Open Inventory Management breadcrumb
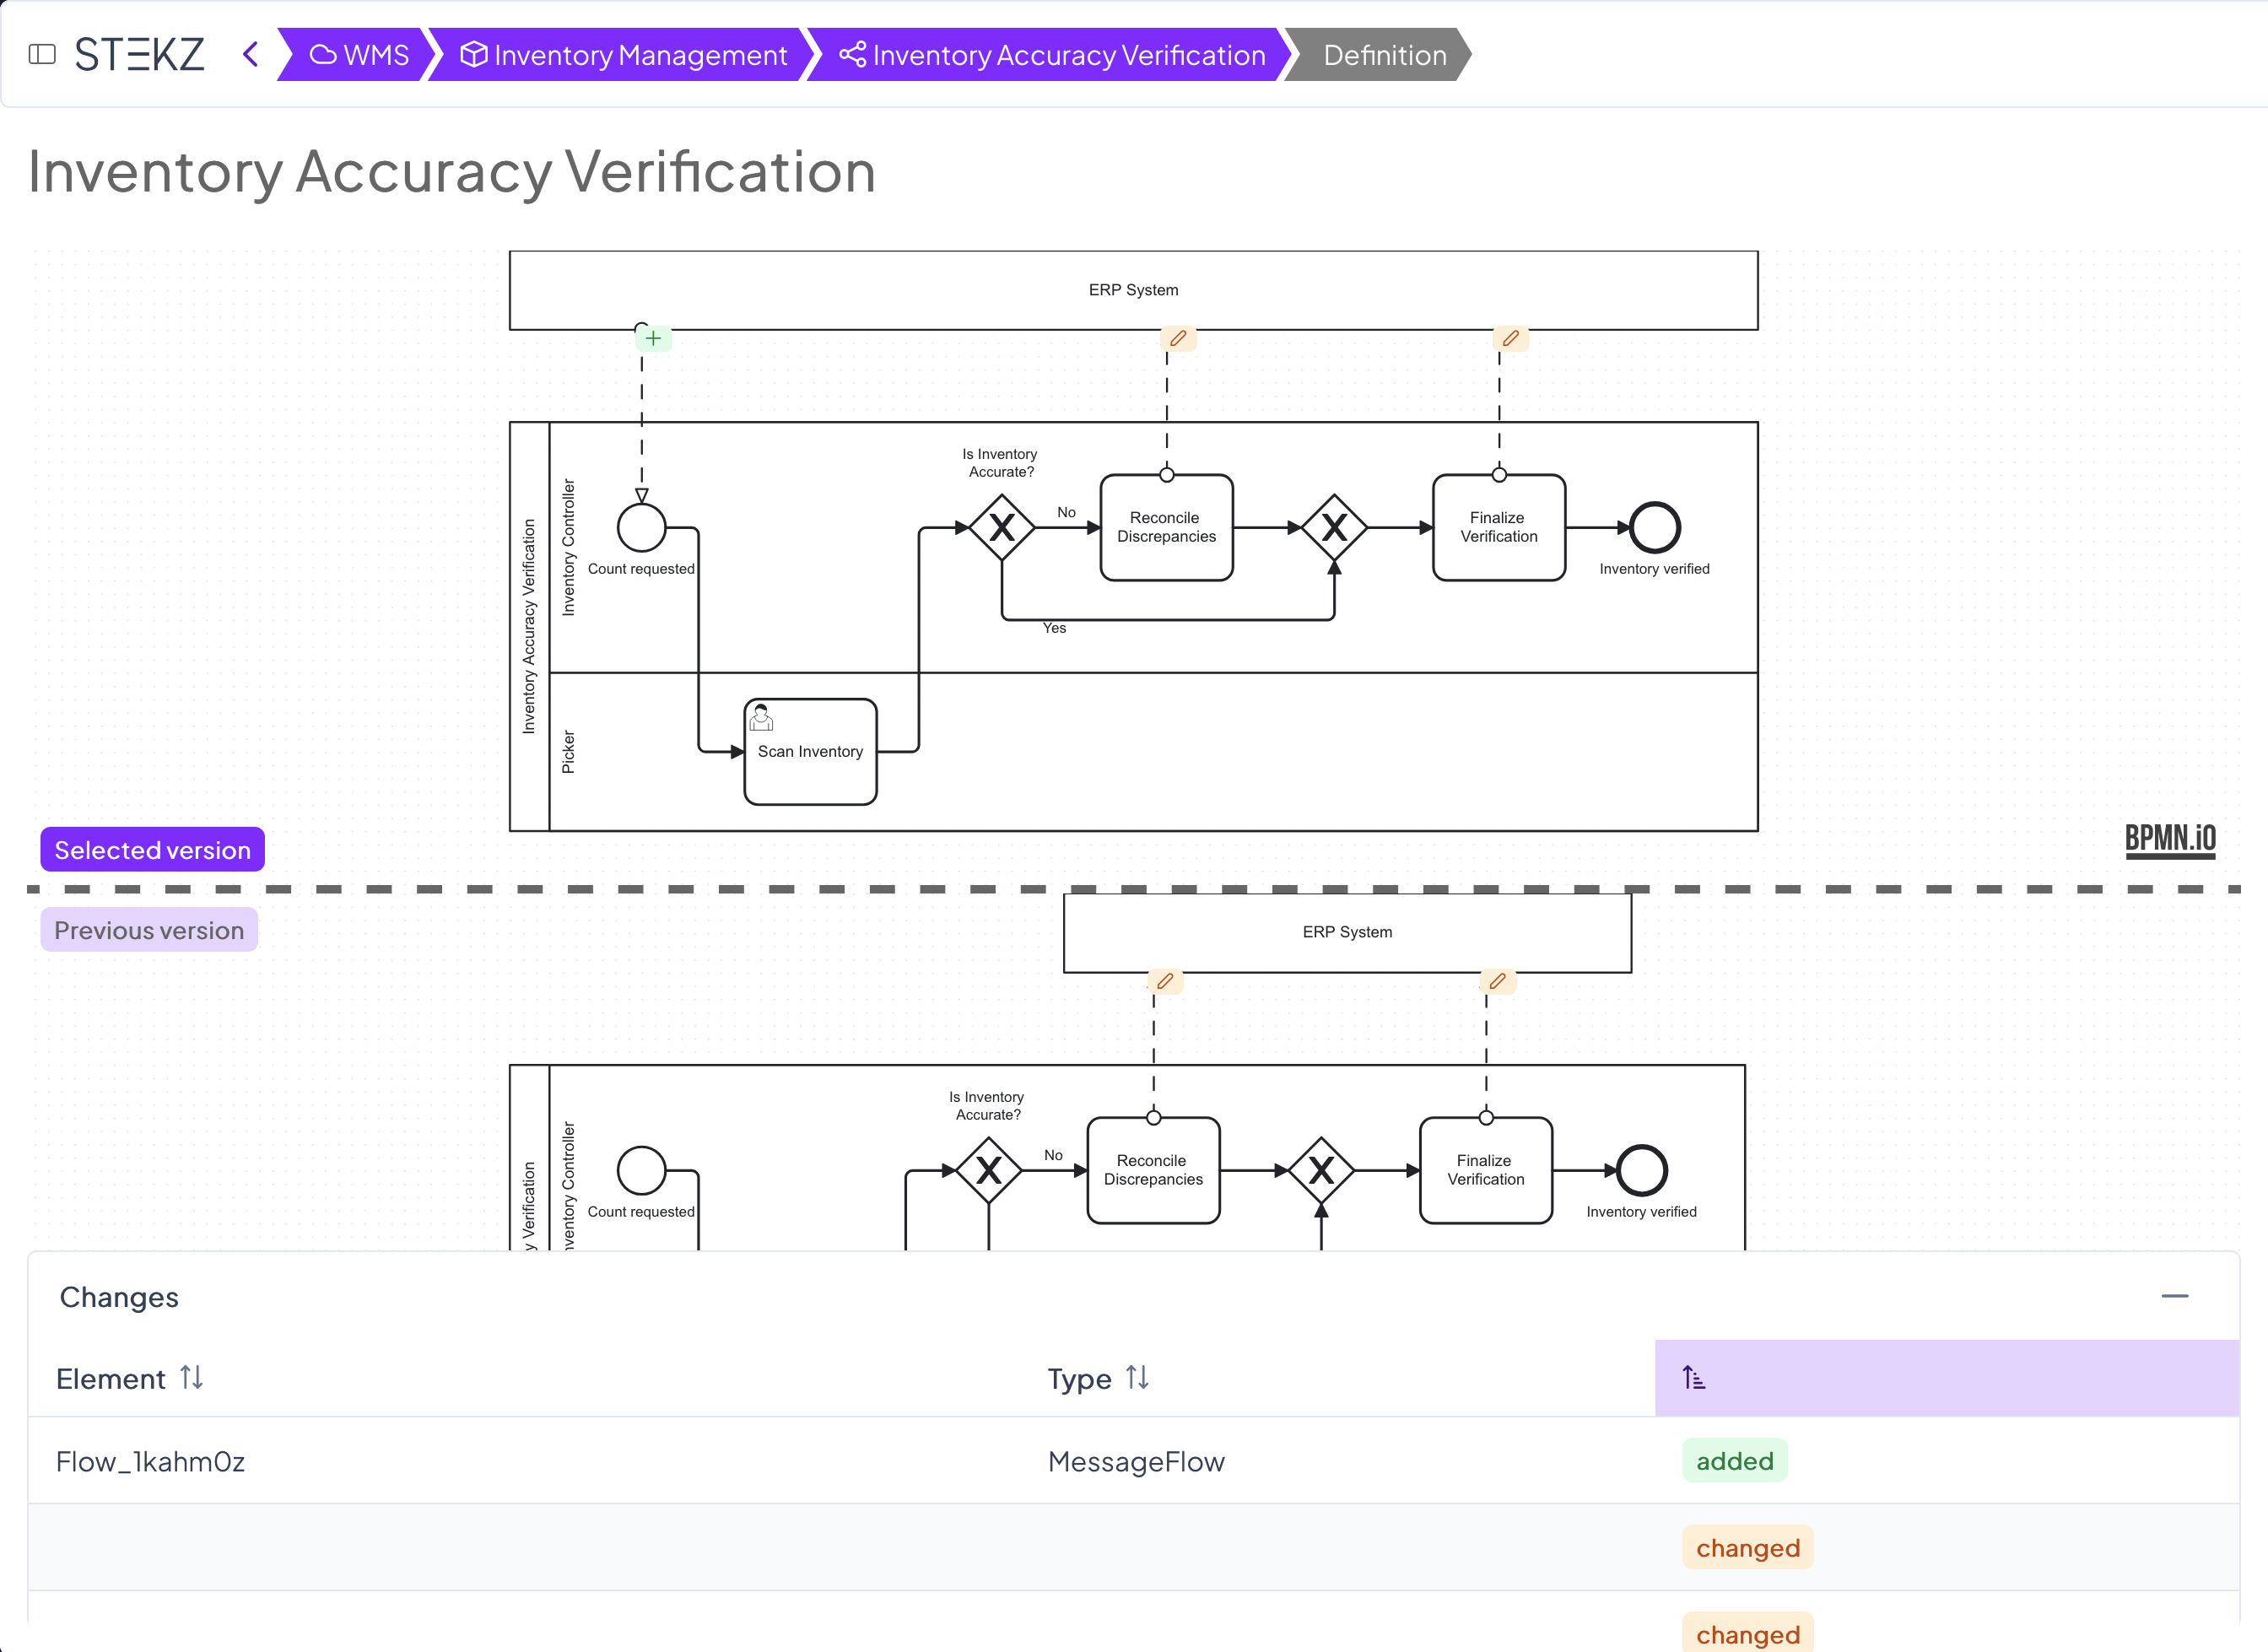2268x1652 pixels. click(624, 54)
